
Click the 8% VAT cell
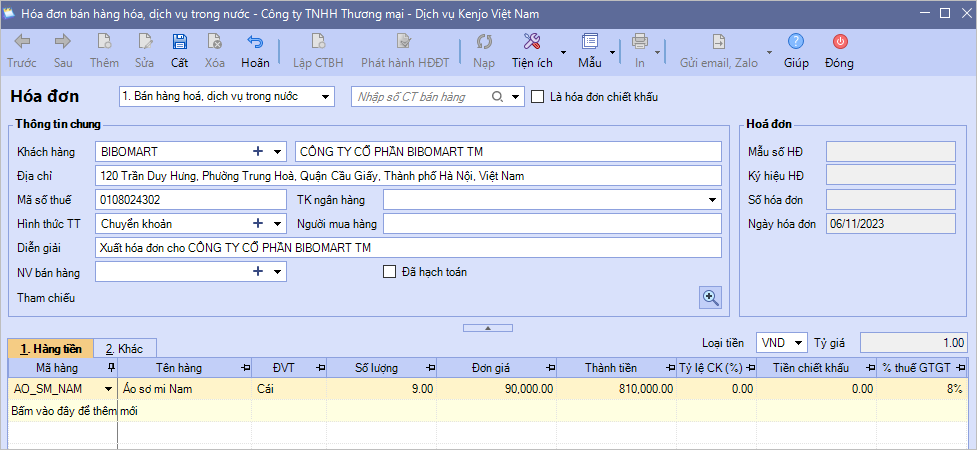(922, 389)
